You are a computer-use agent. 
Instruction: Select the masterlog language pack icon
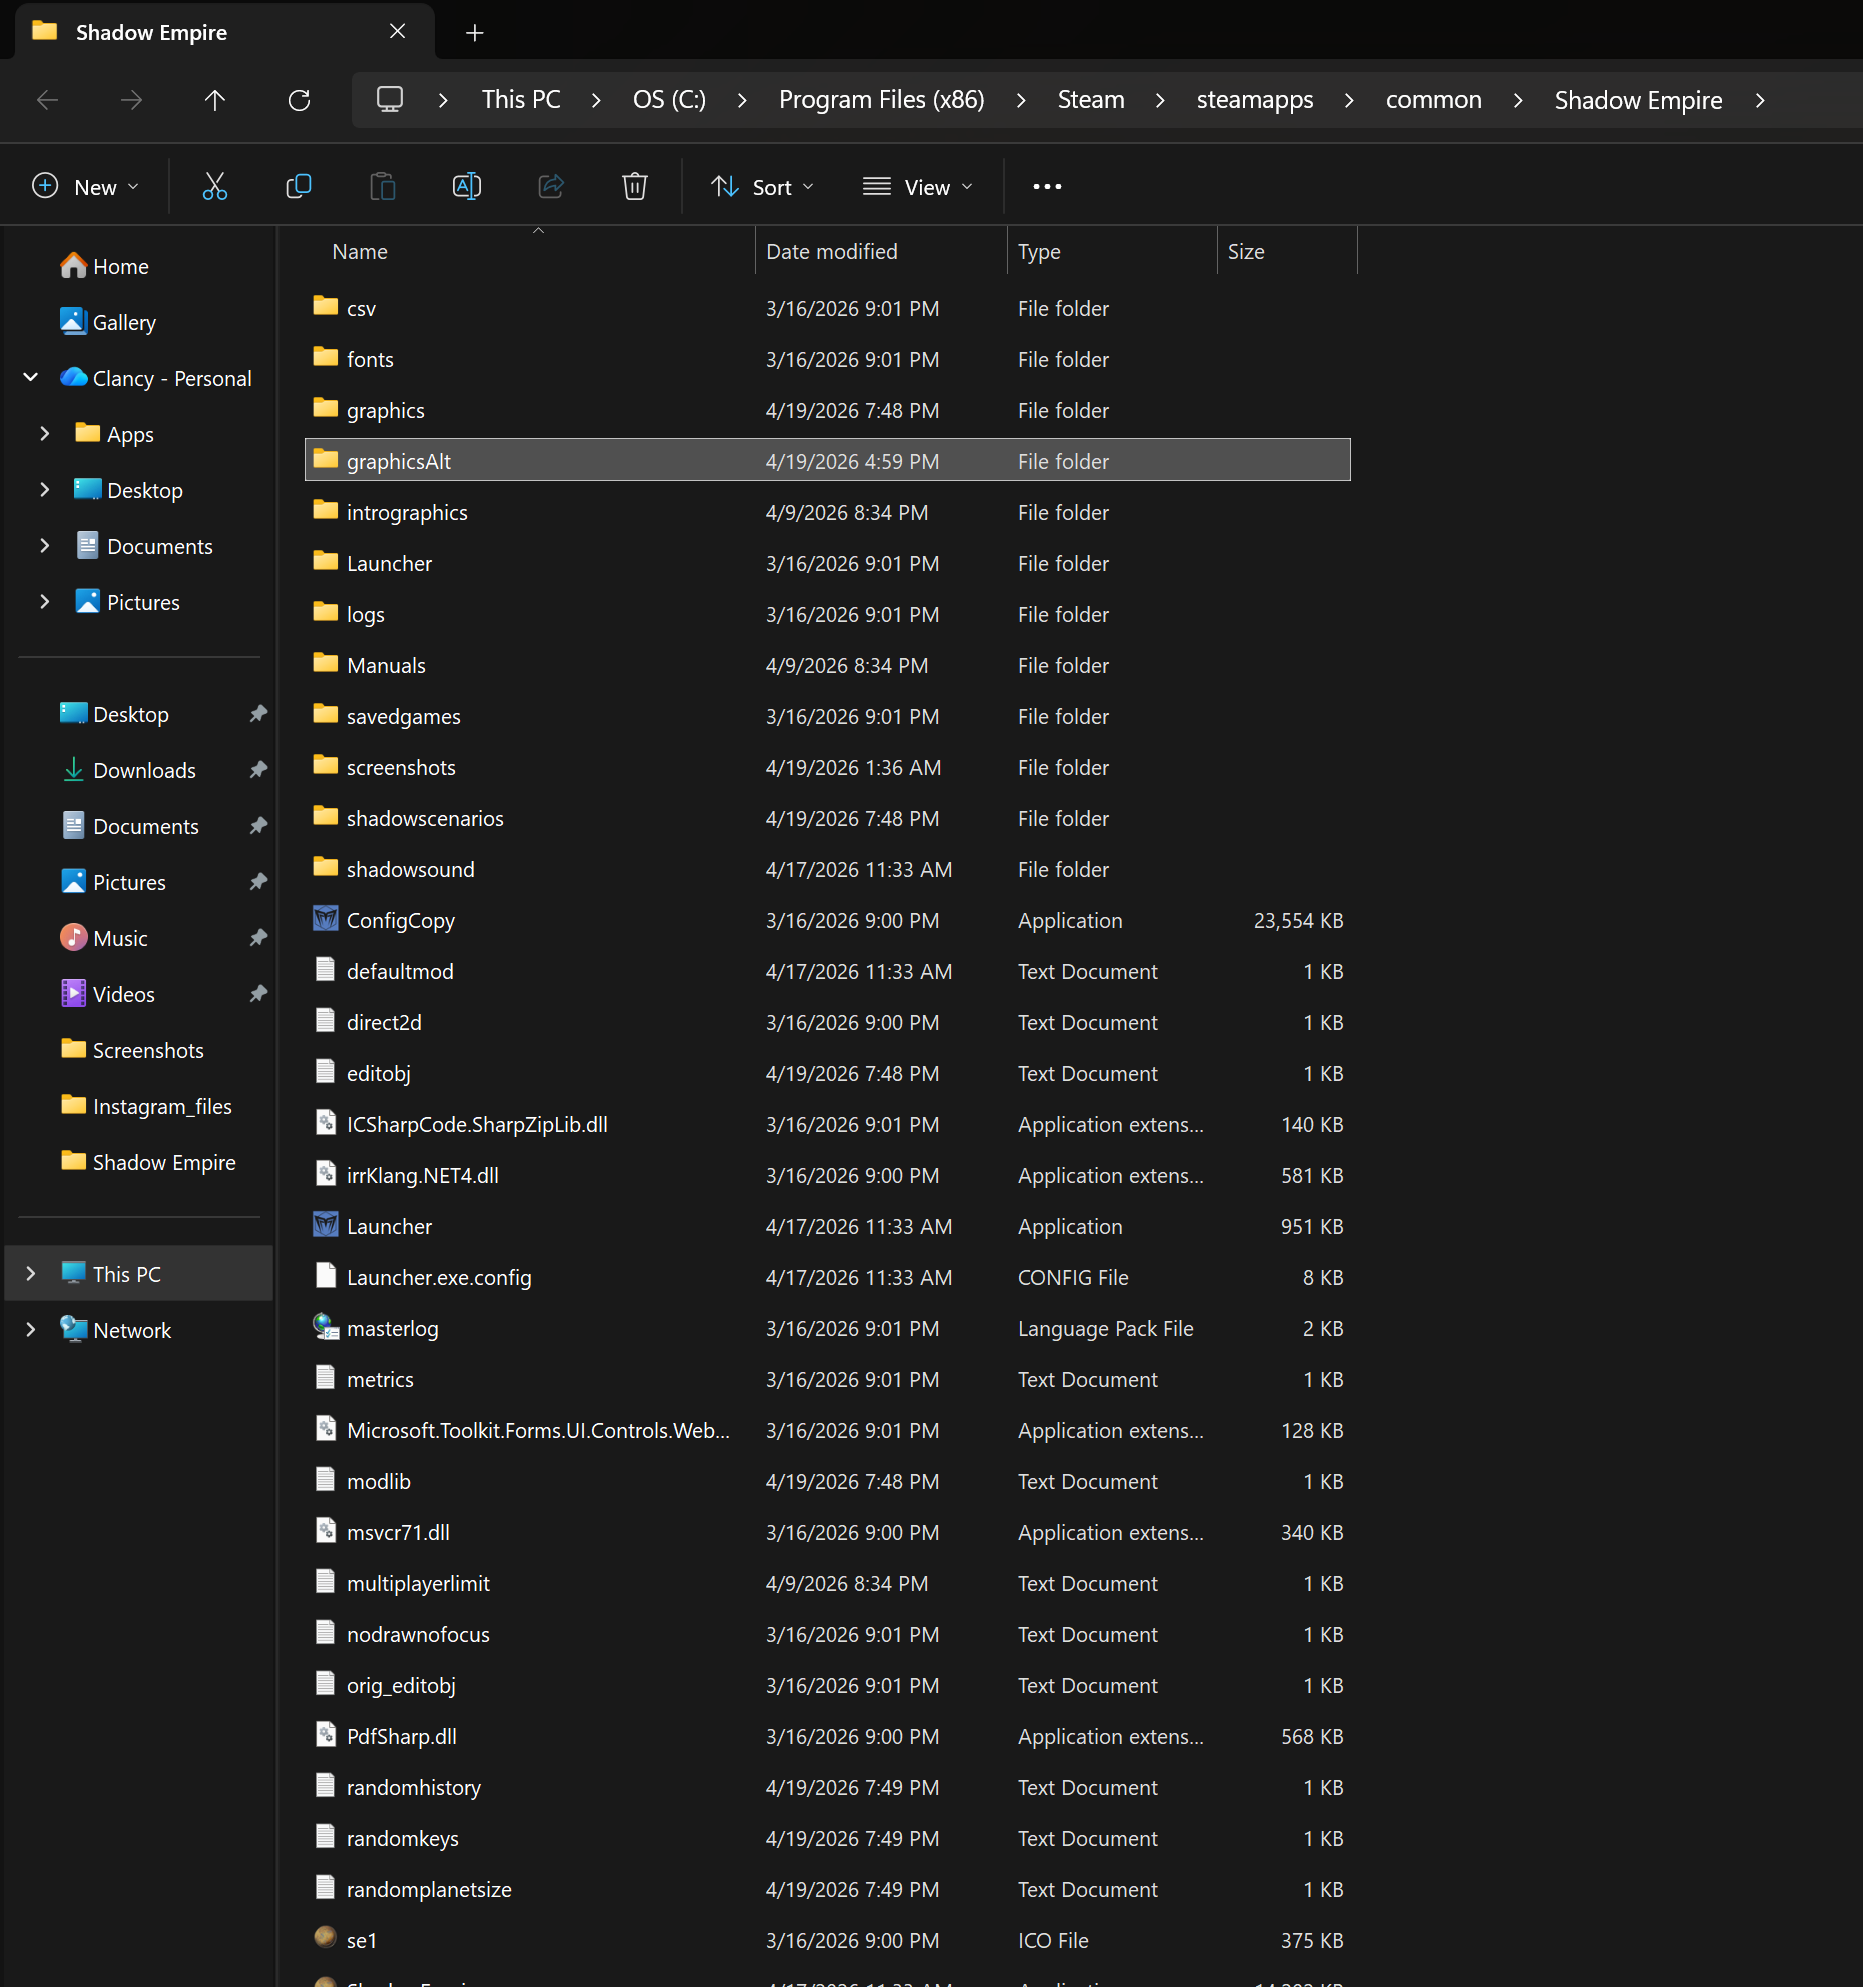coord(325,1327)
